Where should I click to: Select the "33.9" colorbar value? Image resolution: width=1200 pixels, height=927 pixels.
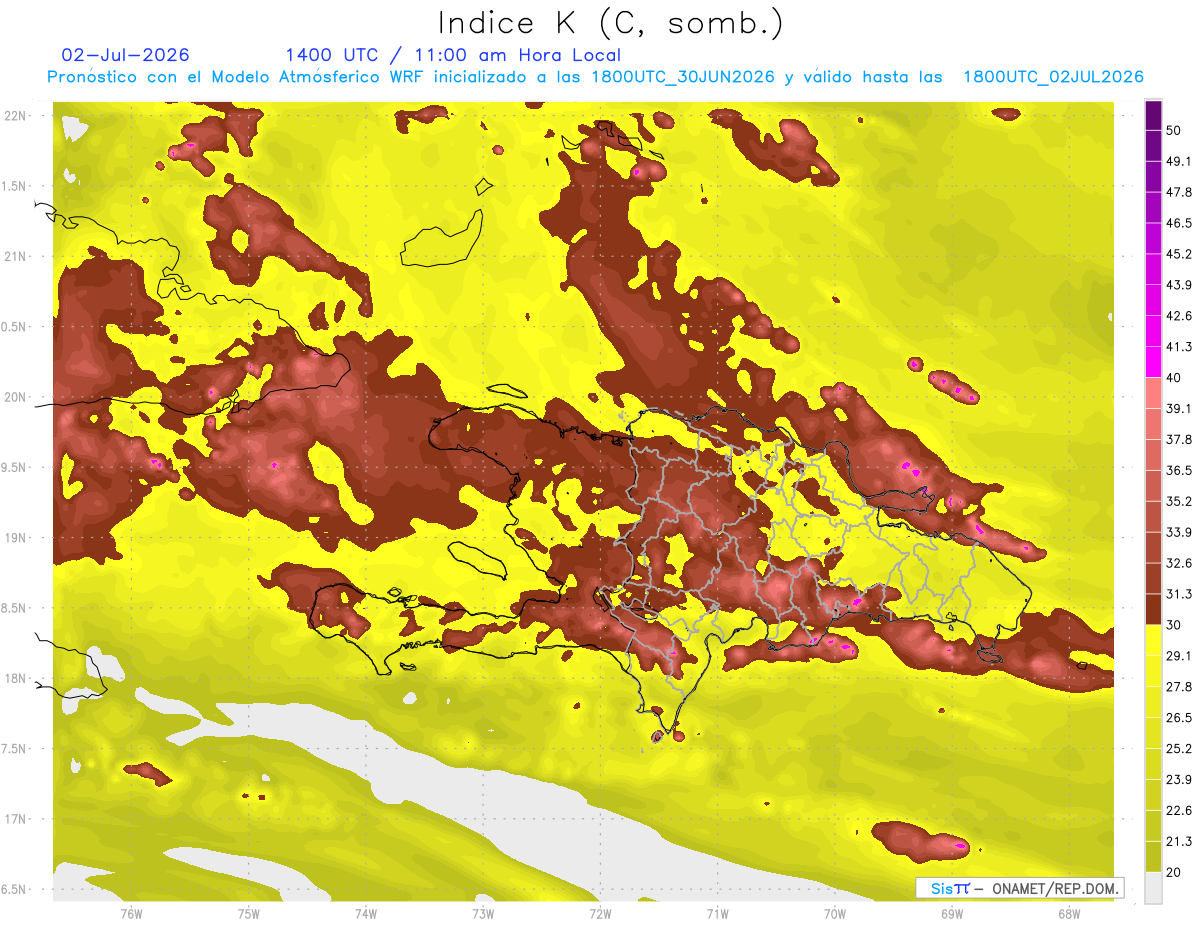point(1178,532)
